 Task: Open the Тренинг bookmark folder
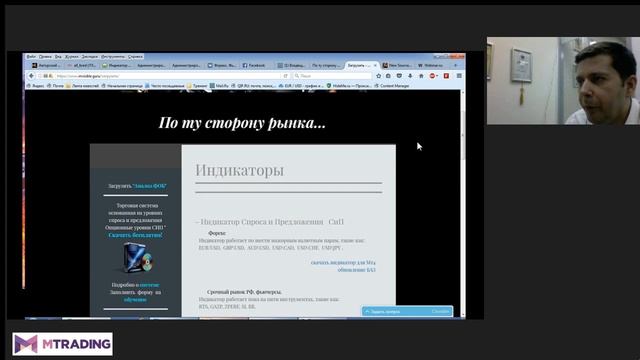tap(197, 86)
